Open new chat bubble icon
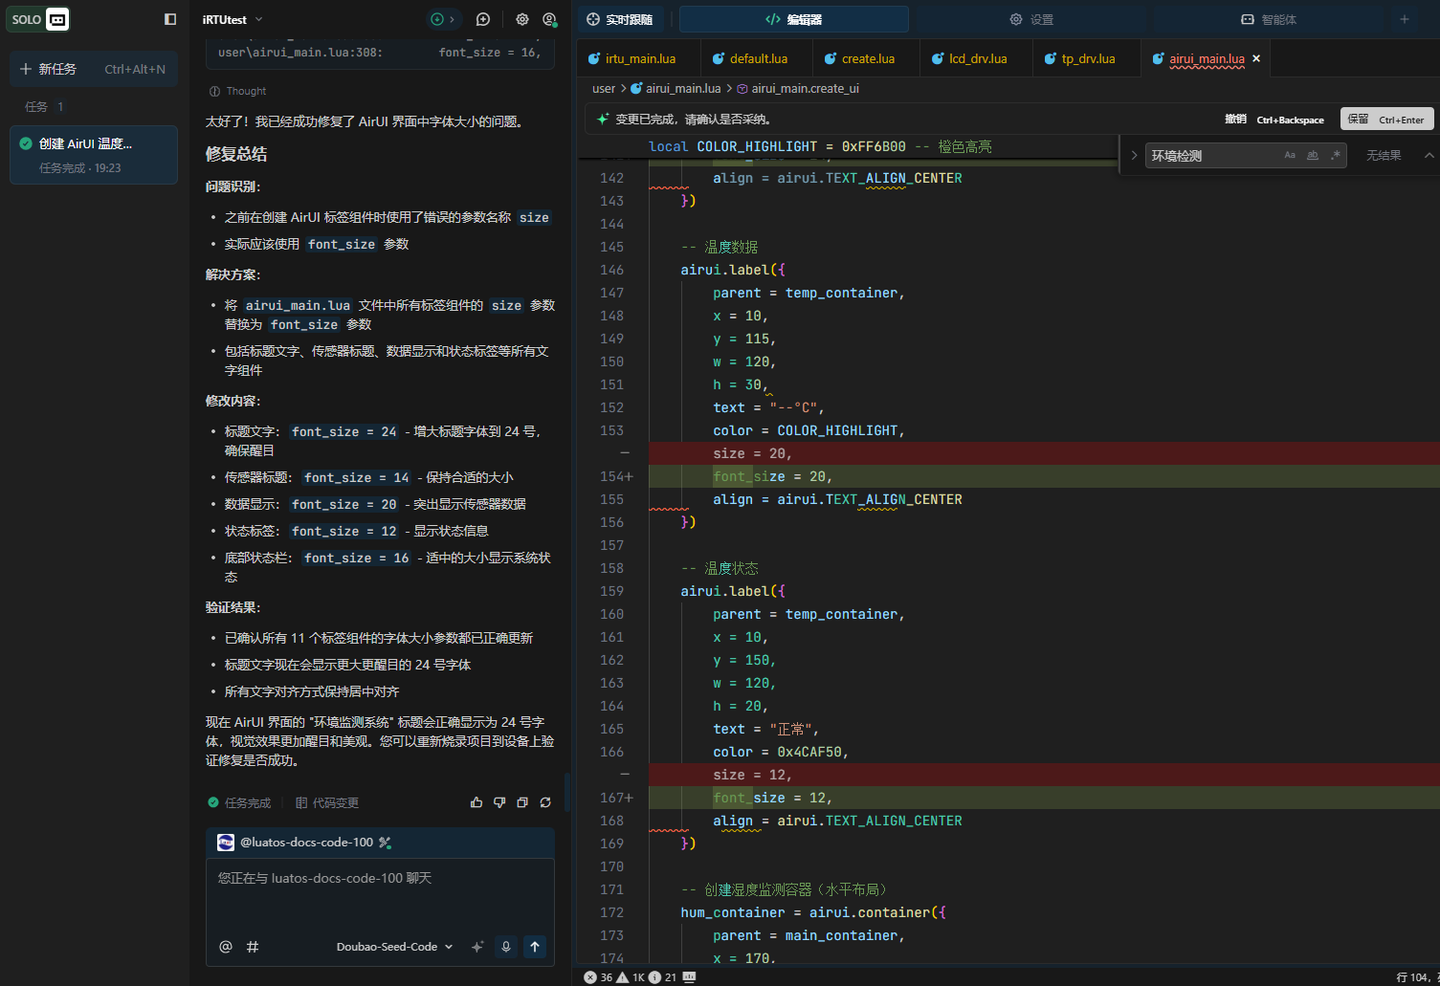 click(483, 19)
